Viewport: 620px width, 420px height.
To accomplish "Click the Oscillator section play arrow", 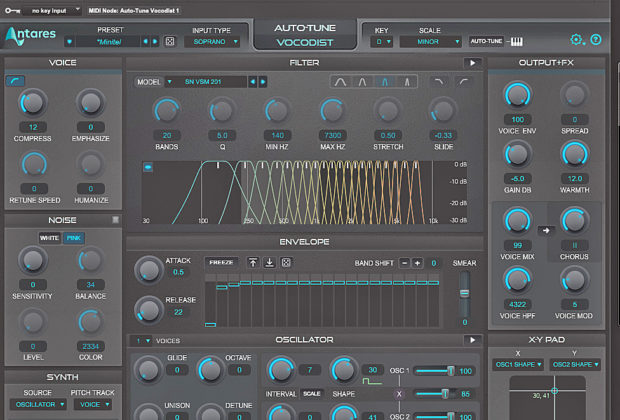I will 473,340.
